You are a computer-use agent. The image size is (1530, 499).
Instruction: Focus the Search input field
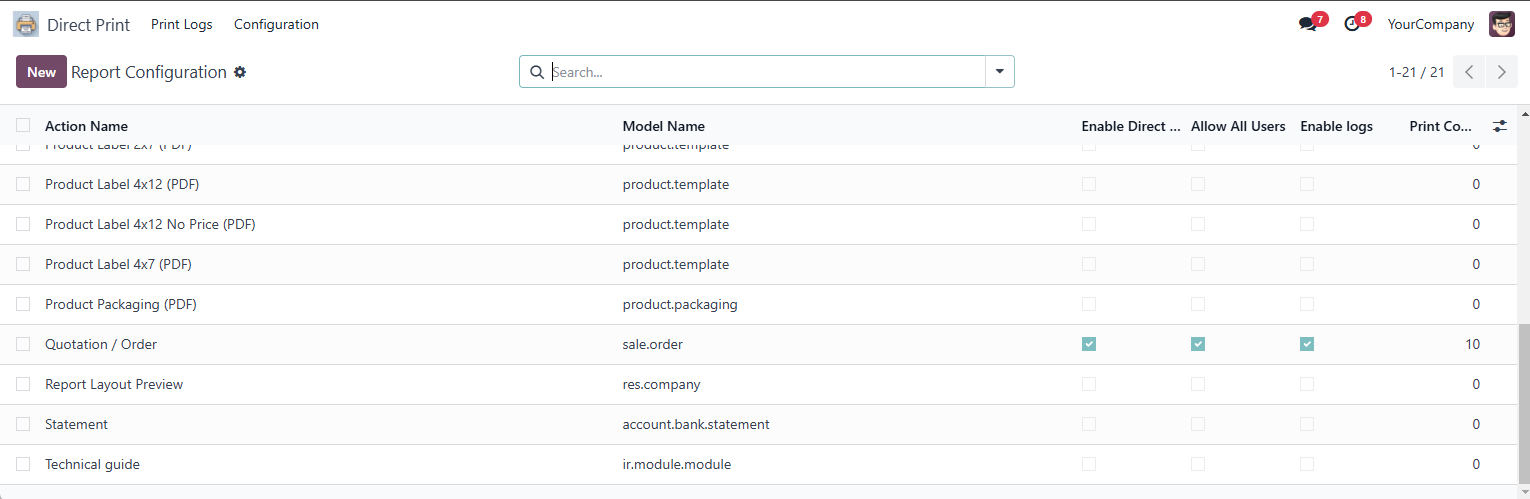765,72
